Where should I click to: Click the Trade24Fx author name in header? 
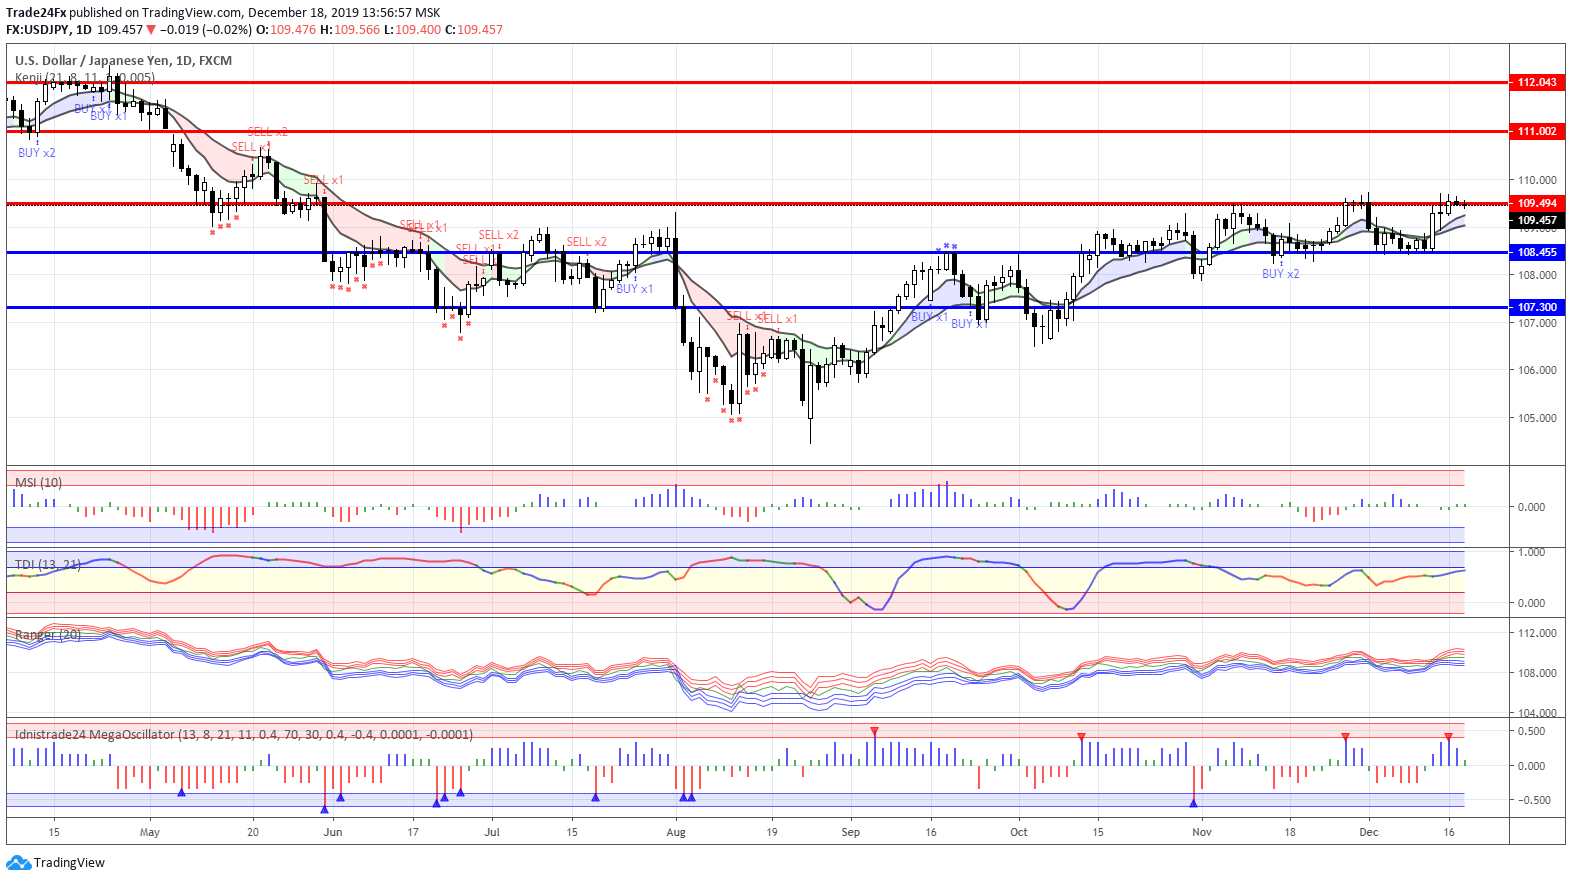point(35,12)
